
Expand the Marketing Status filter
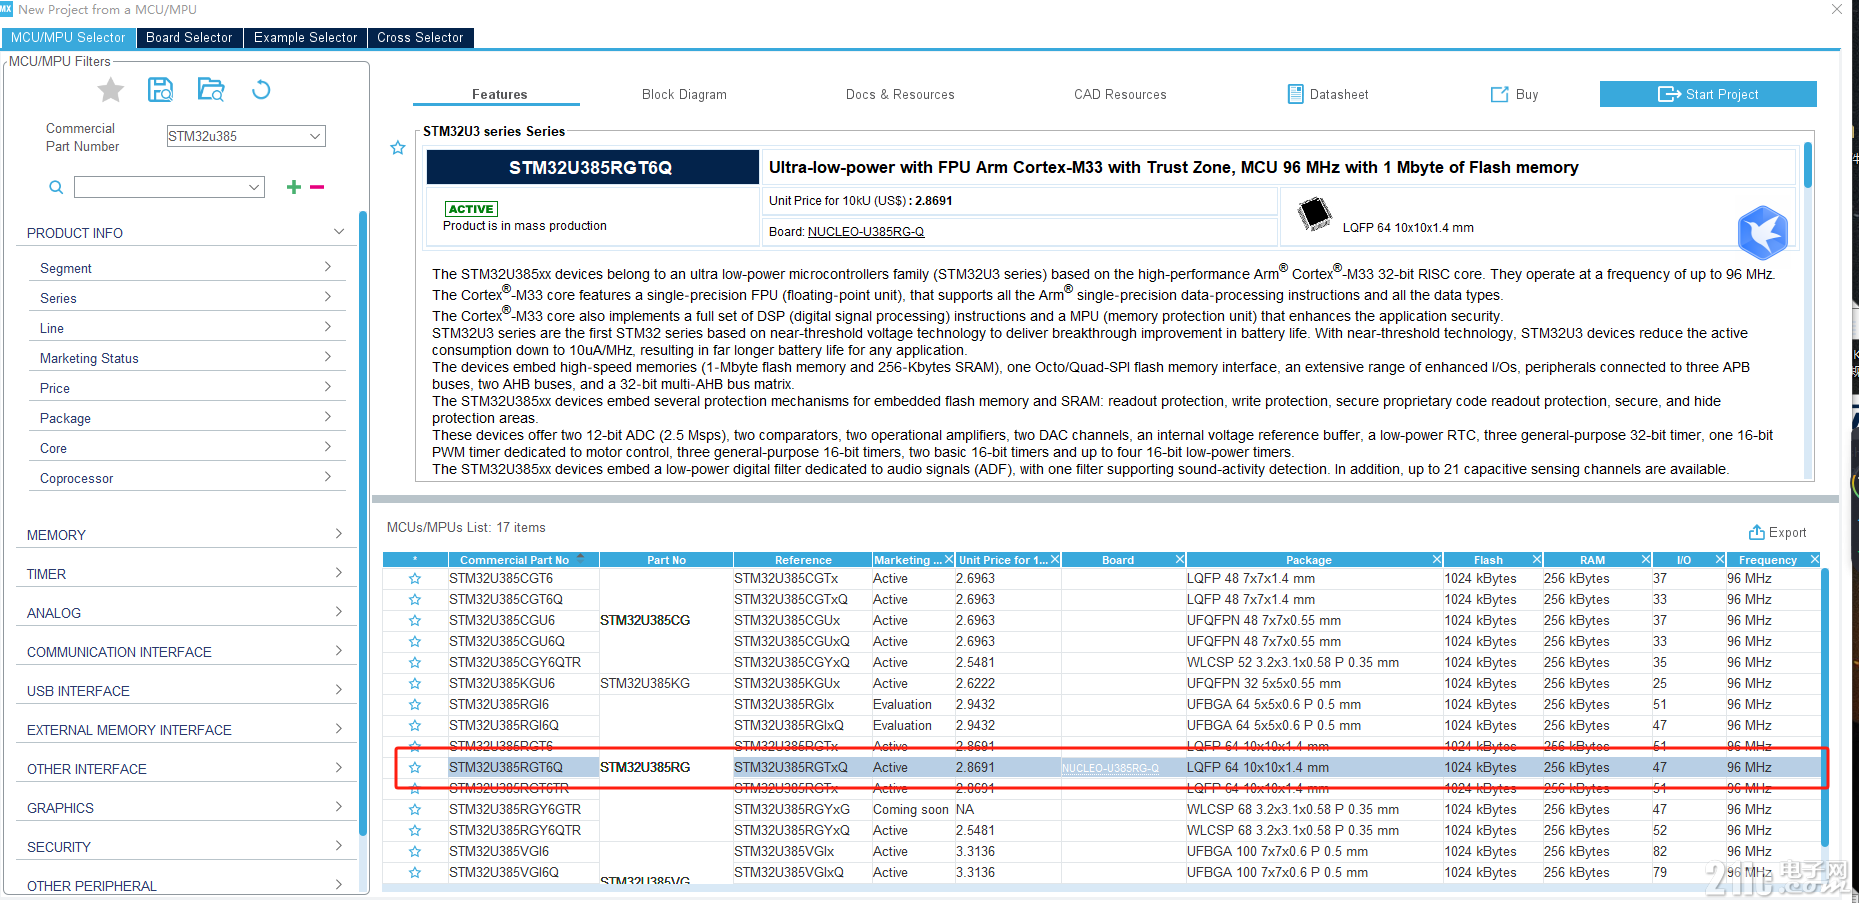pyautogui.click(x=328, y=357)
